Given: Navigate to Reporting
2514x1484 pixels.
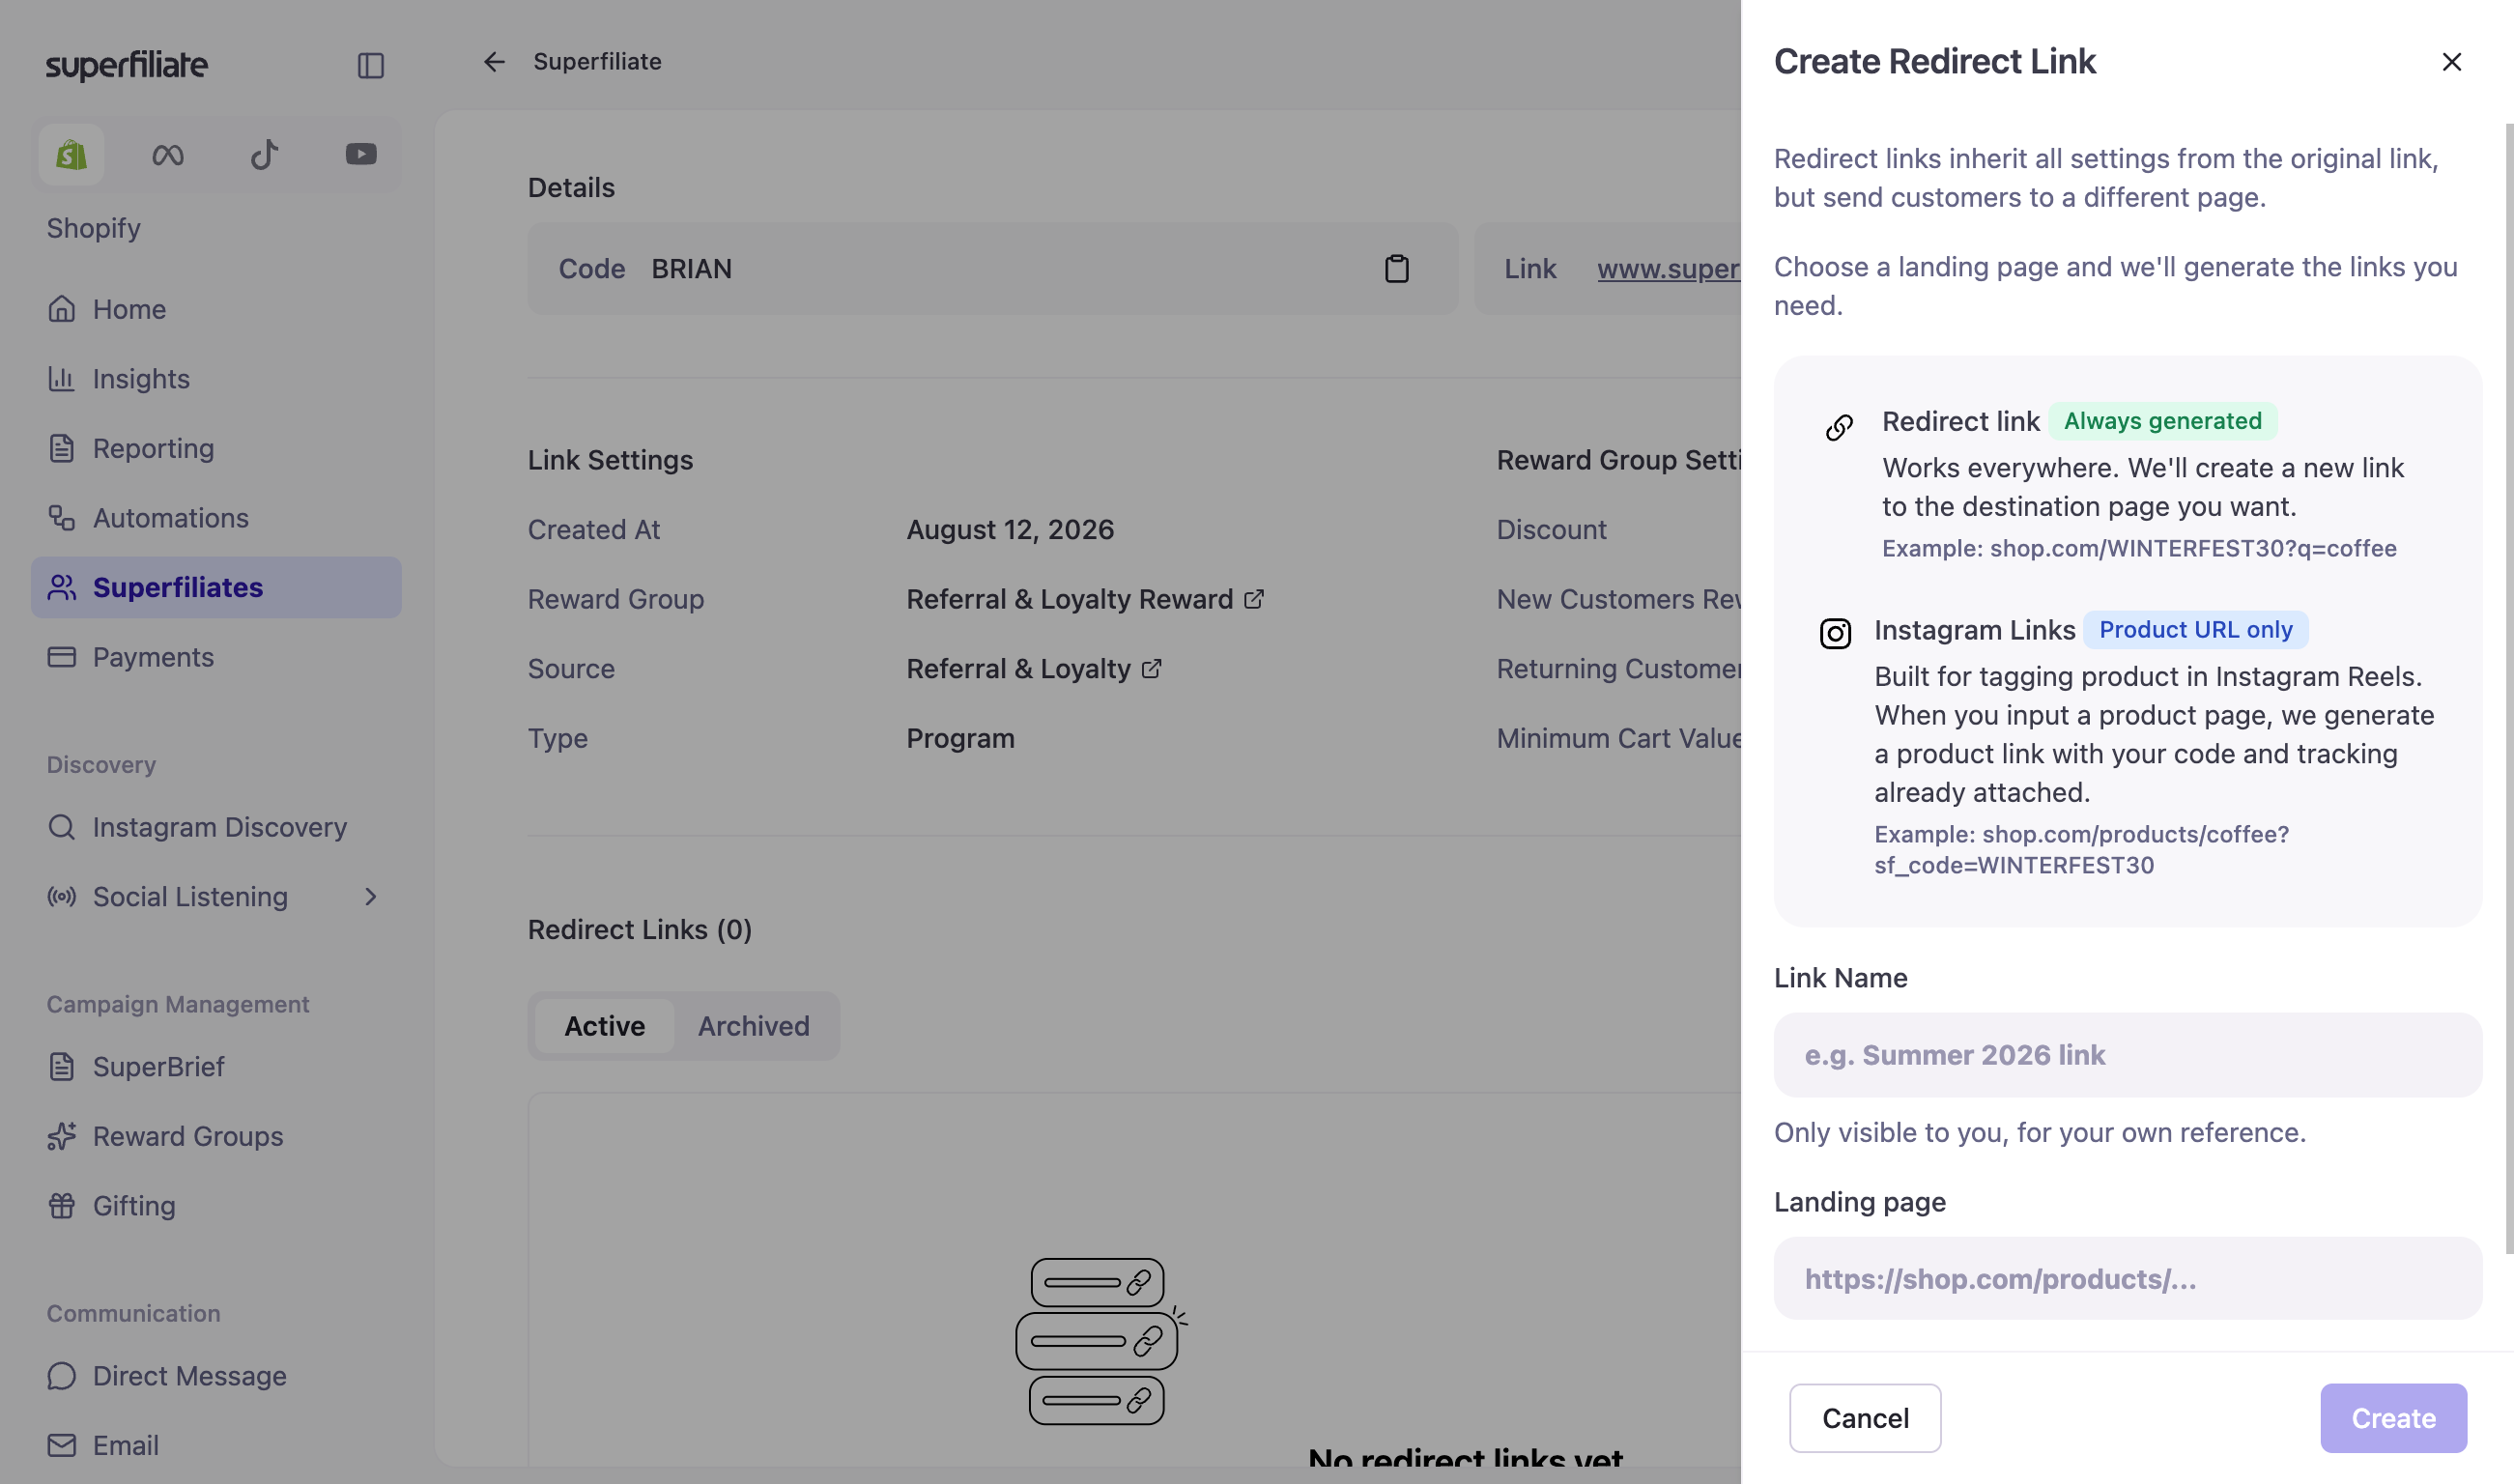Looking at the screenshot, I should pos(216,448).
